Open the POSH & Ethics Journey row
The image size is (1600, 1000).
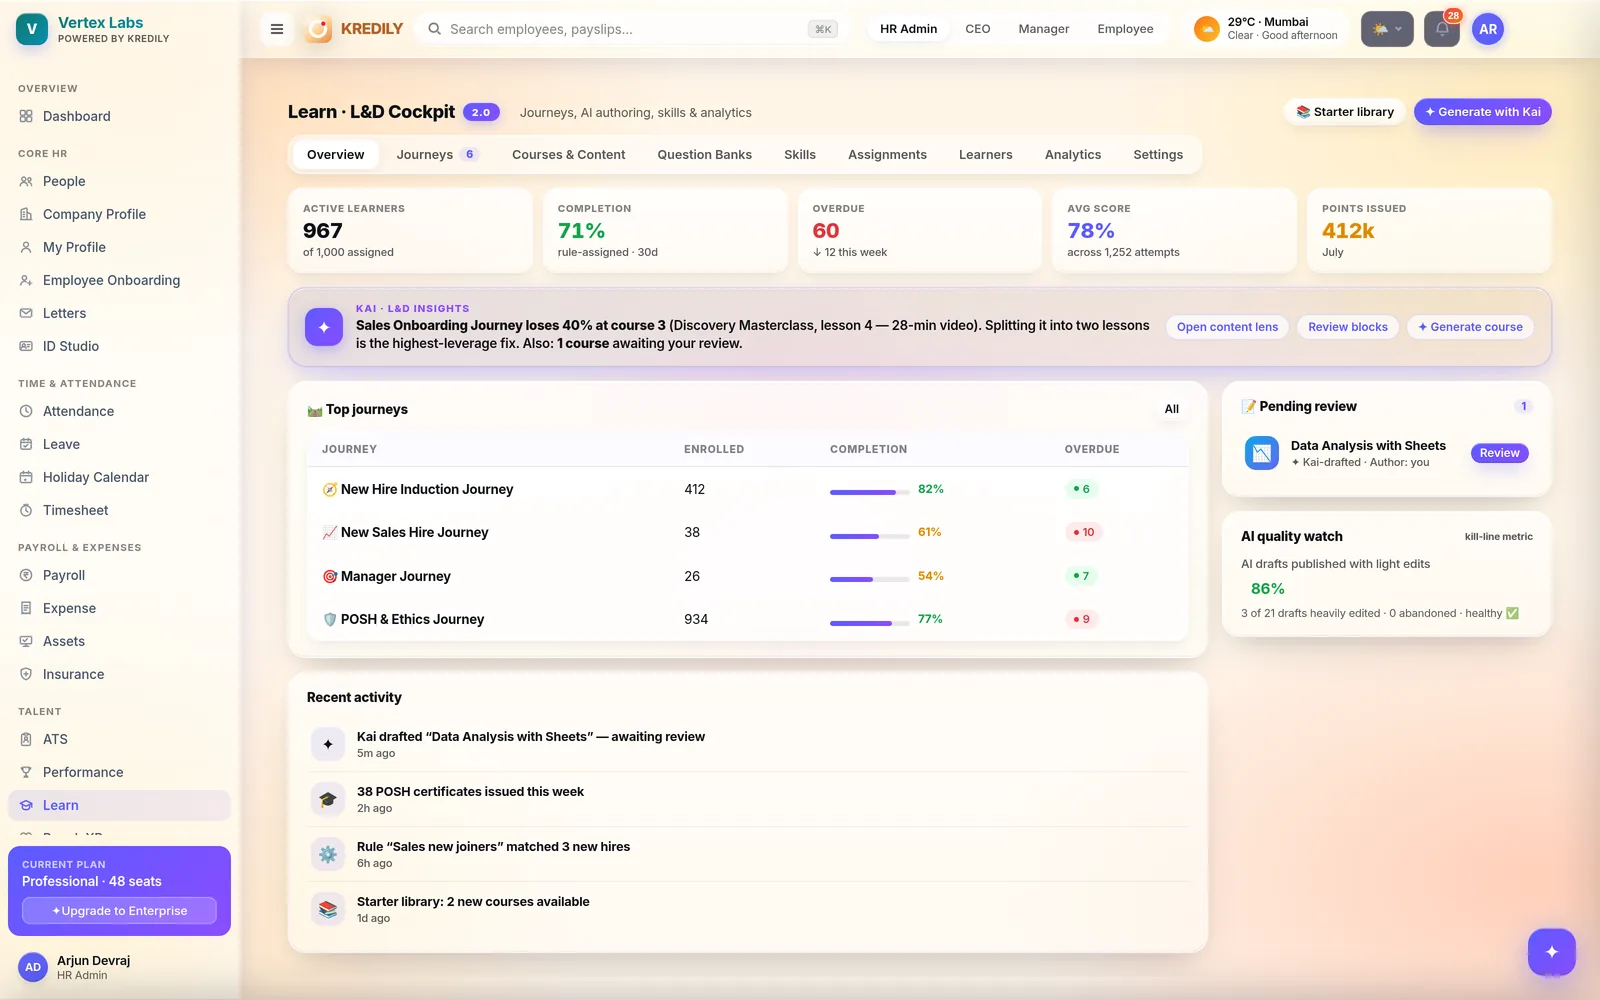pos(747,619)
